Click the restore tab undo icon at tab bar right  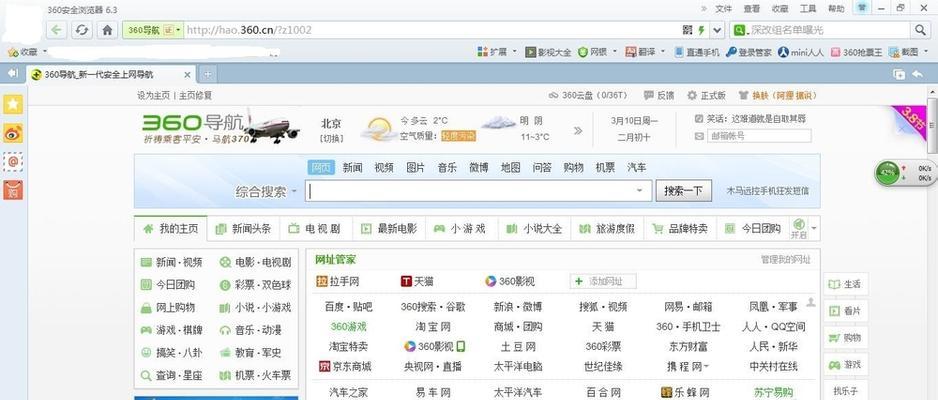click(x=917, y=74)
